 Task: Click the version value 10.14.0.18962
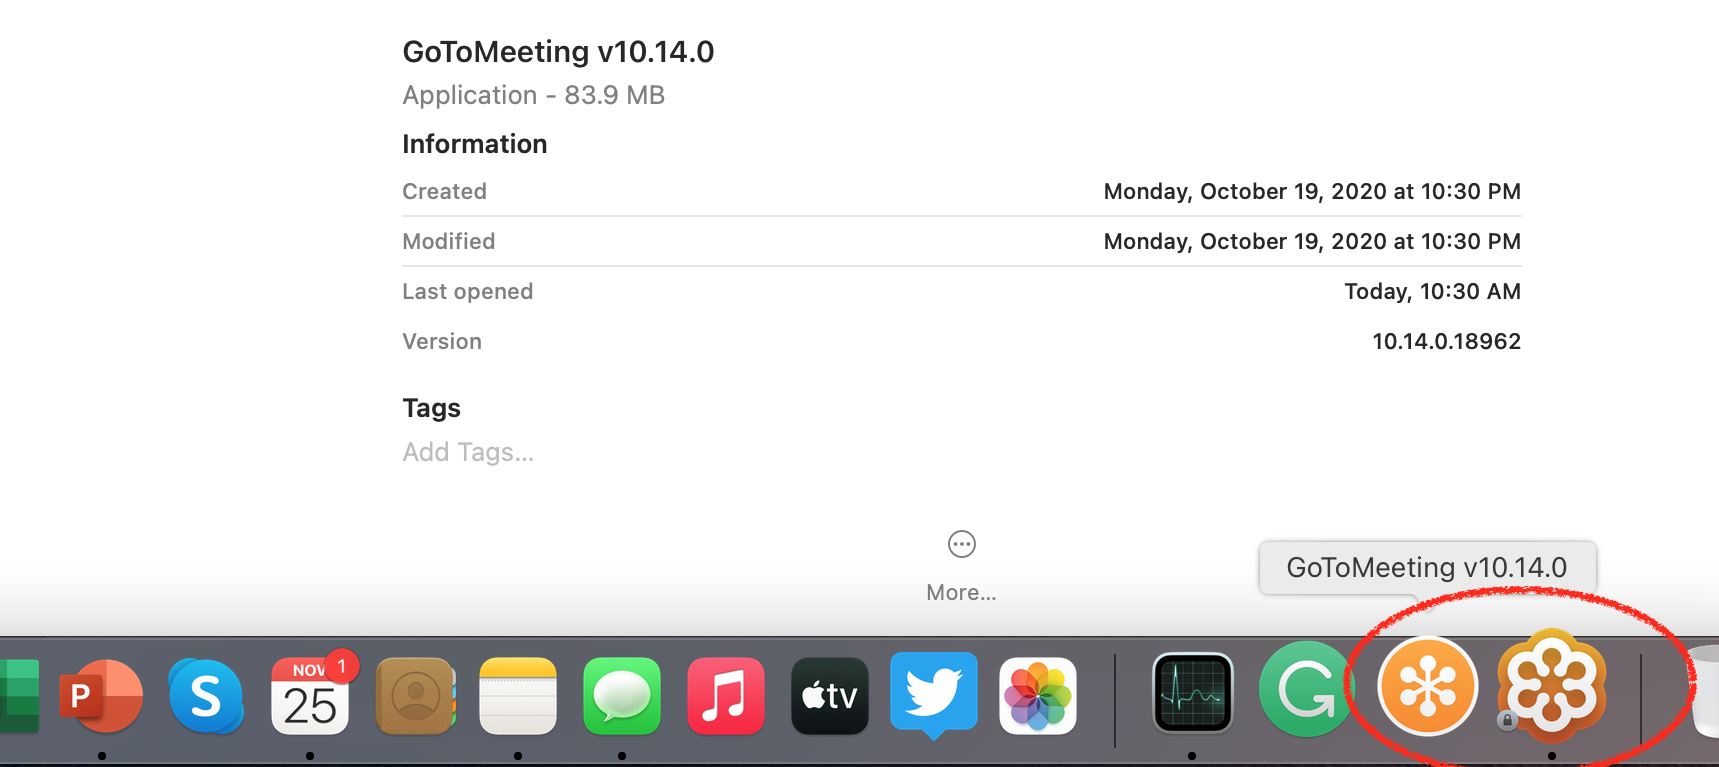tap(1446, 341)
